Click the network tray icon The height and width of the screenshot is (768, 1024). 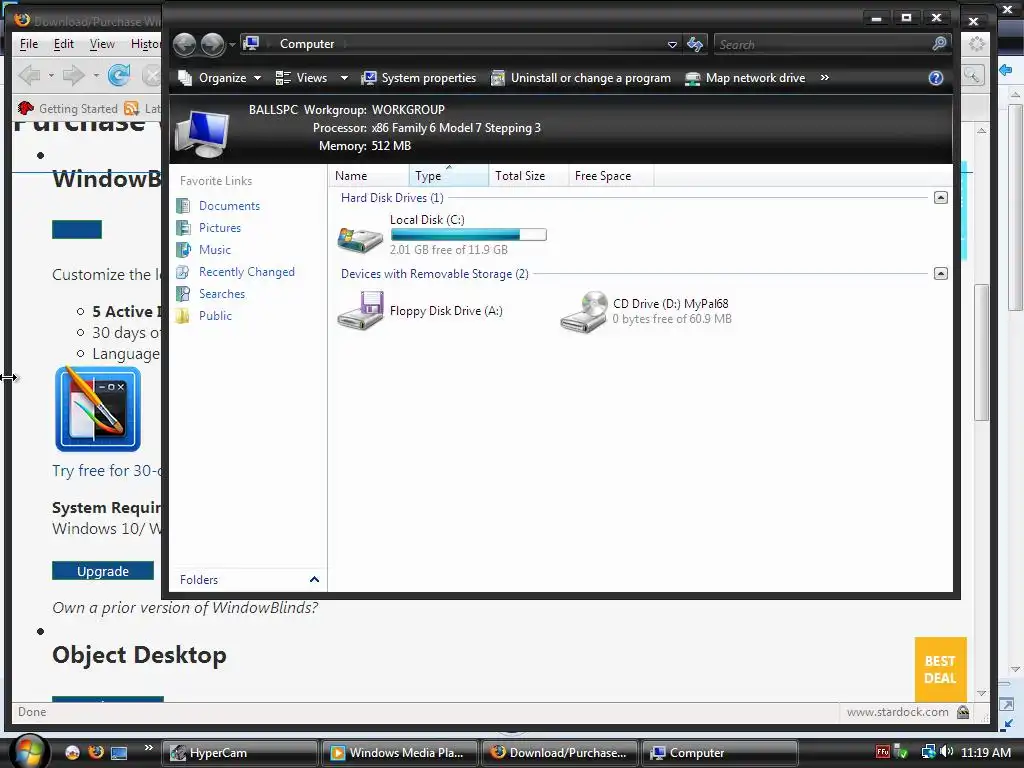(928, 752)
